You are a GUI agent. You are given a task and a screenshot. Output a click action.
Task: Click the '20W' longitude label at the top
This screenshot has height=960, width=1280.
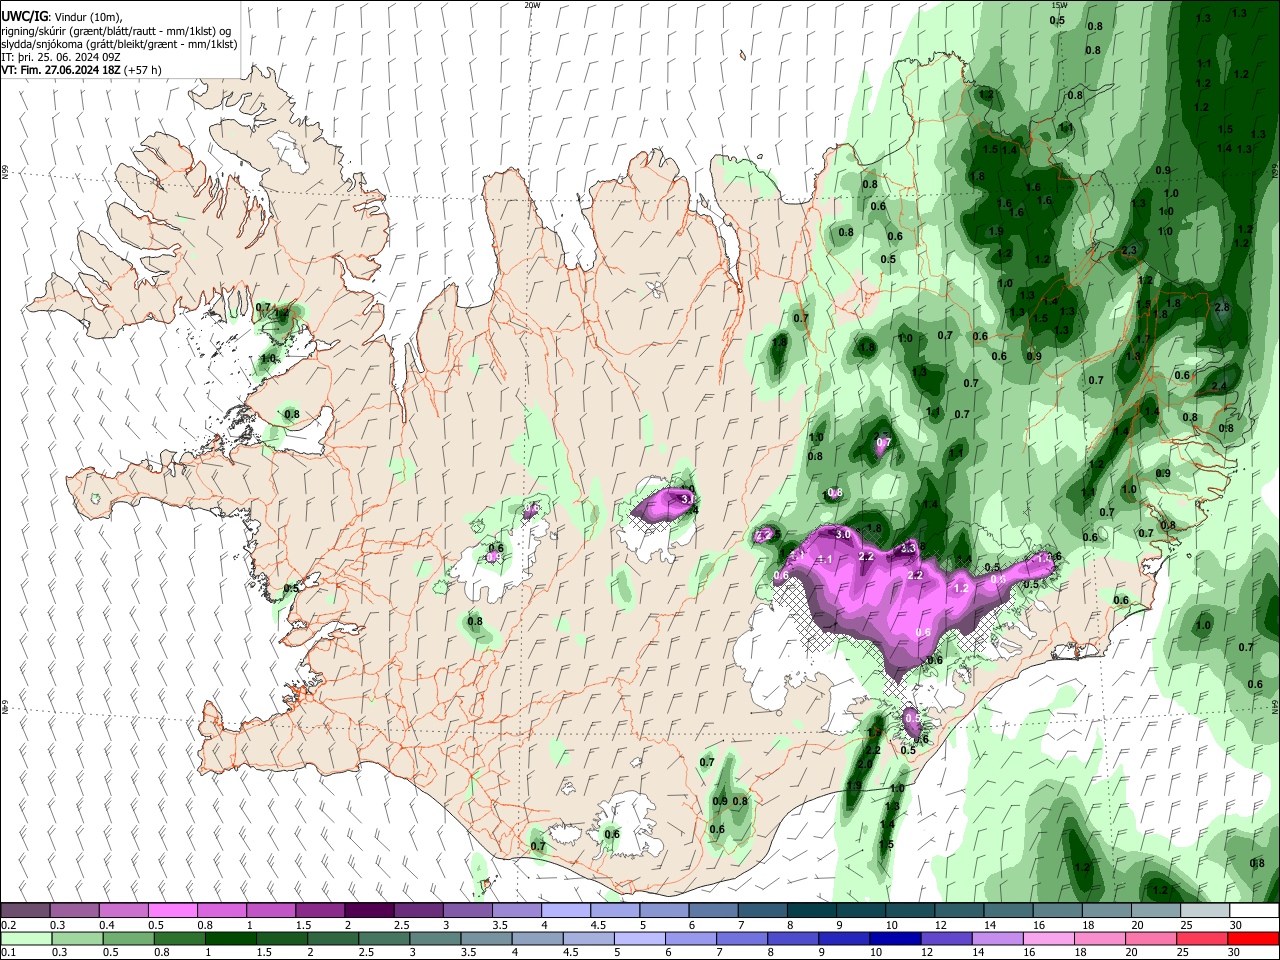[532, 5]
